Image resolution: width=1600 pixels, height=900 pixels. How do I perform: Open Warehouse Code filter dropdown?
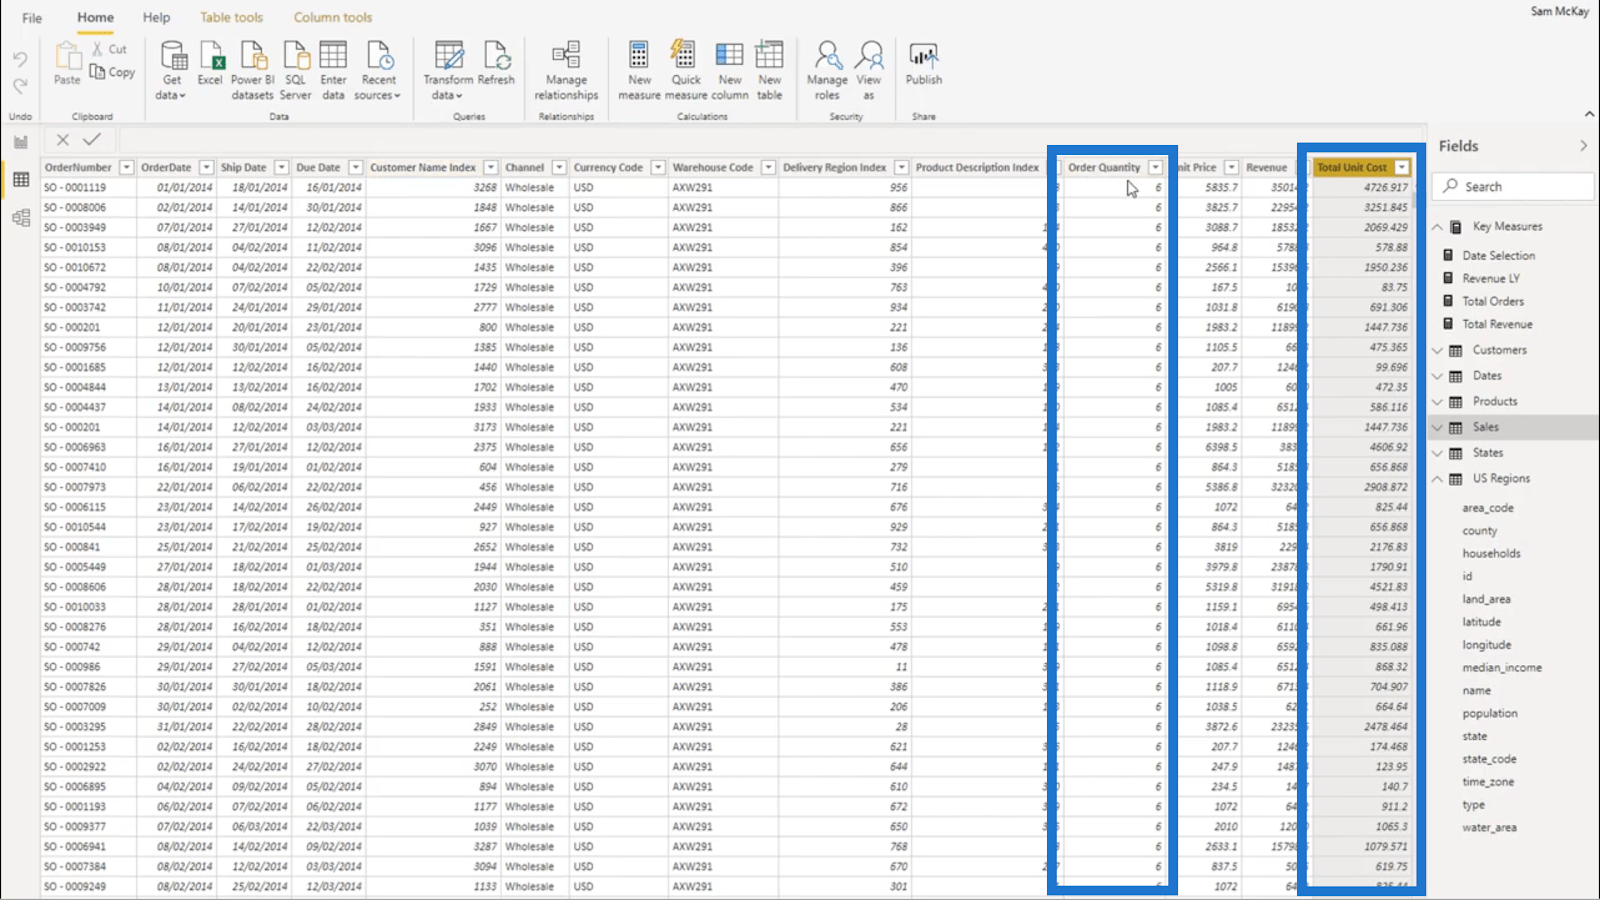(x=768, y=167)
